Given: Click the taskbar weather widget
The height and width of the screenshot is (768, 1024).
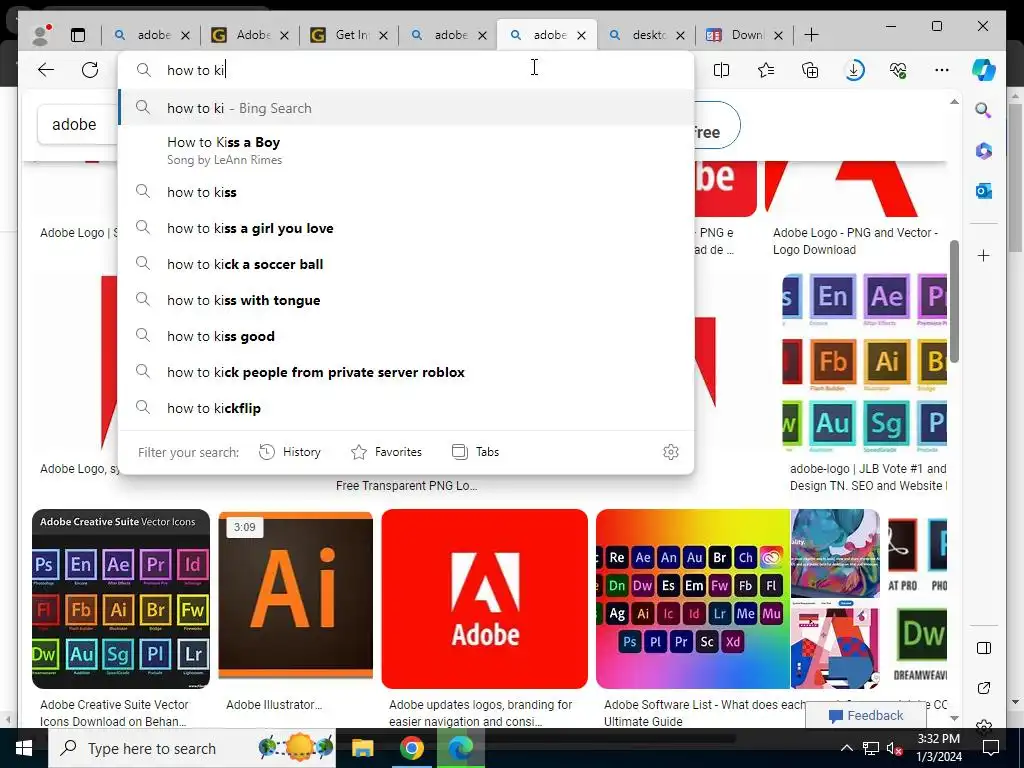Looking at the screenshot, I should click(x=296, y=748).
